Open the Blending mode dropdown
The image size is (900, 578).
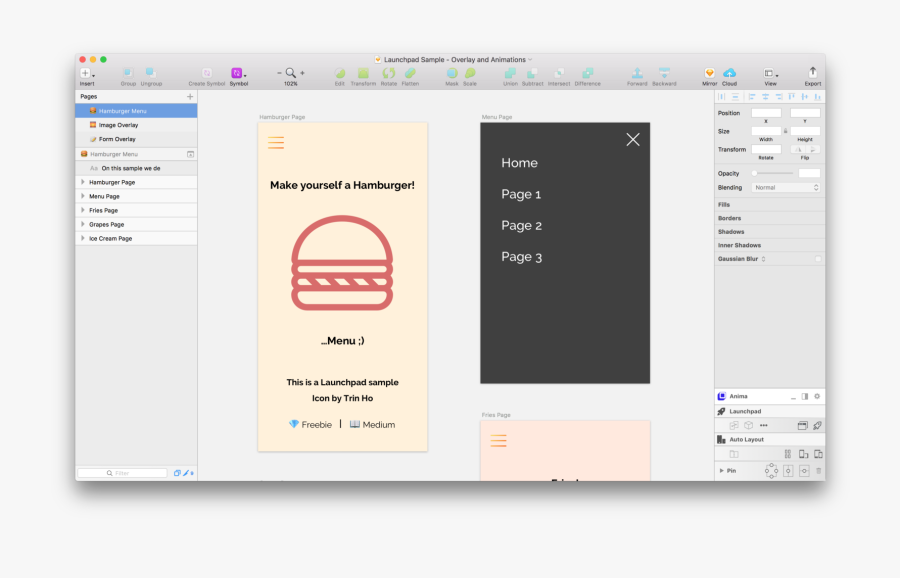tap(785, 188)
